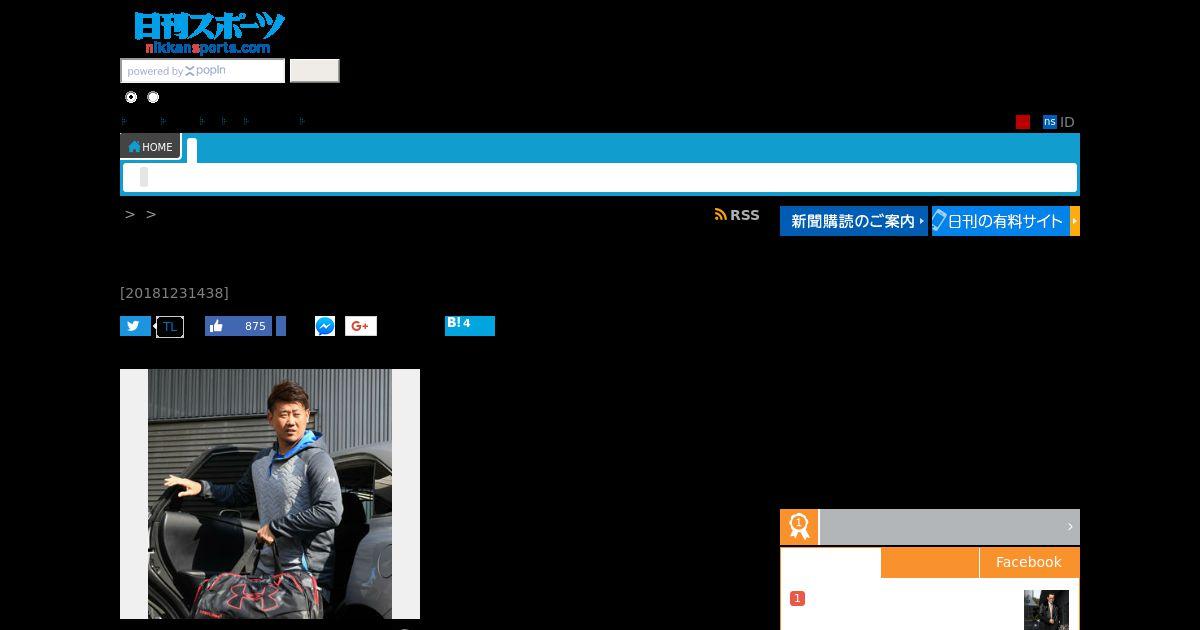Open the RSS feed link

pyautogui.click(x=737, y=215)
